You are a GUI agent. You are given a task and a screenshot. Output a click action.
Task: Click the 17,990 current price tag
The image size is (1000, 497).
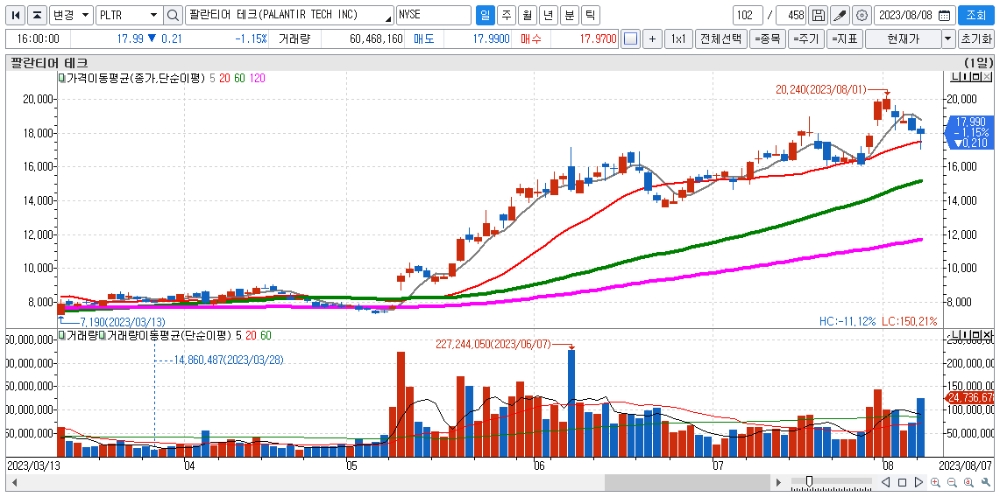click(970, 131)
